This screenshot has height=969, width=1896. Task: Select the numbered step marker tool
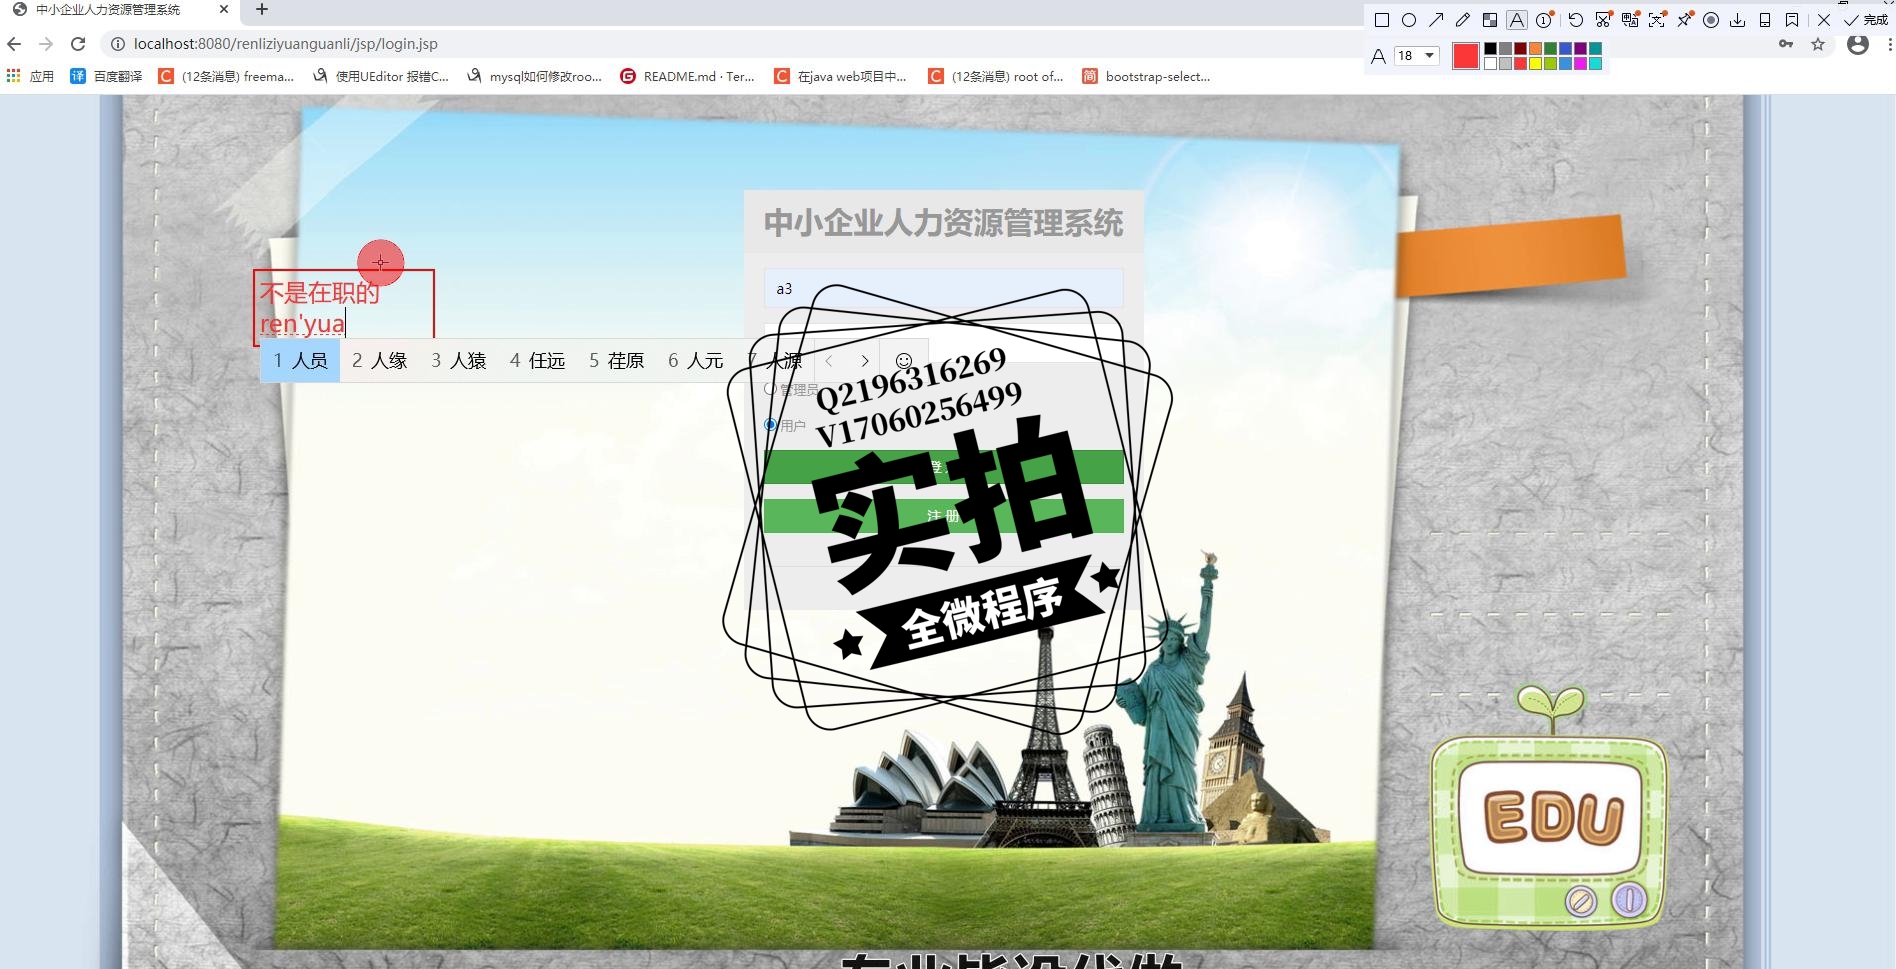[x=1544, y=20]
